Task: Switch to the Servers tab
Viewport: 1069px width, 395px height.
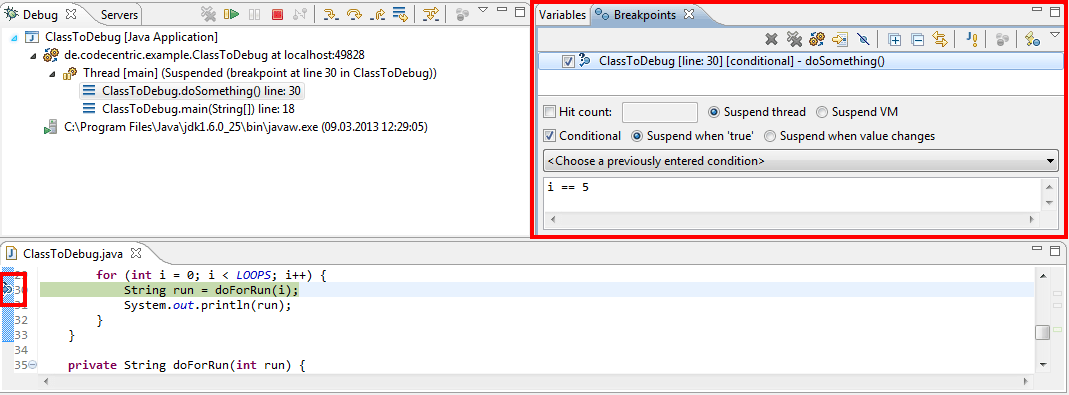Action: [x=119, y=14]
